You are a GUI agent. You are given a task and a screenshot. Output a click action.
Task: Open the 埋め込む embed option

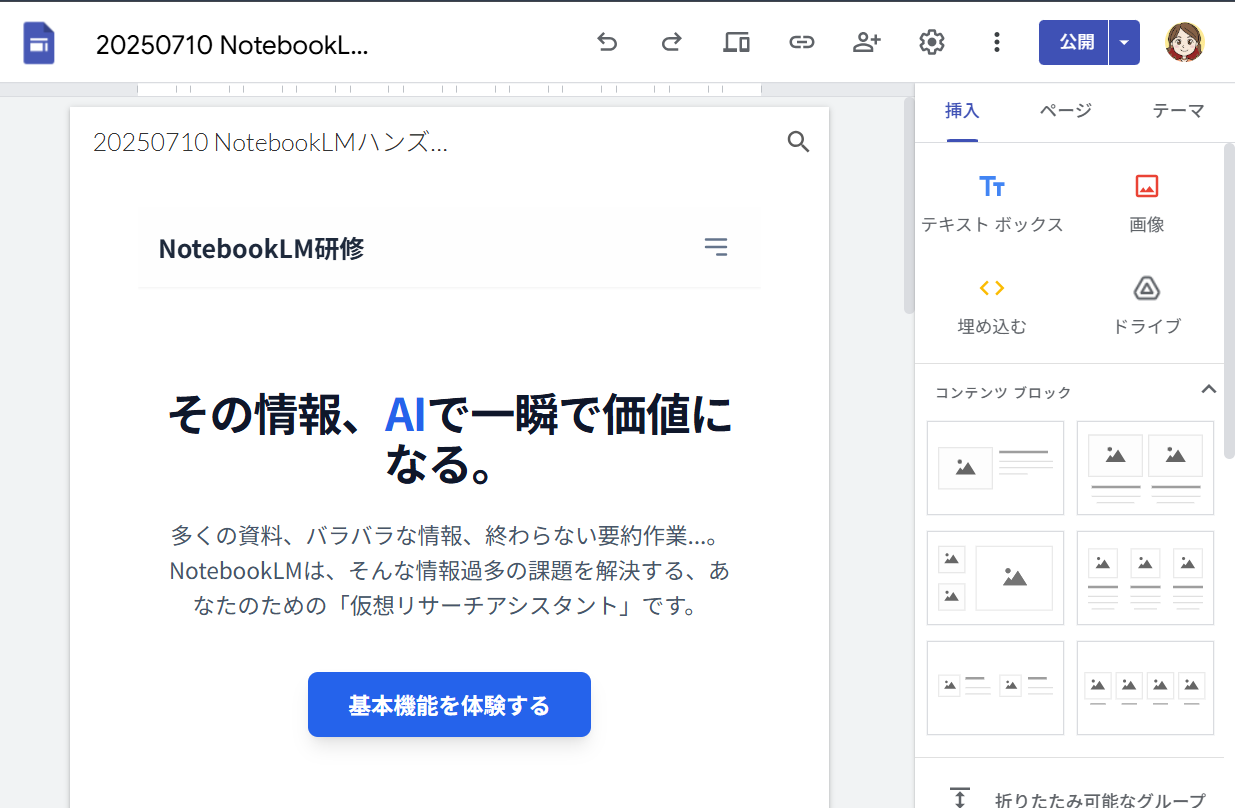point(993,302)
